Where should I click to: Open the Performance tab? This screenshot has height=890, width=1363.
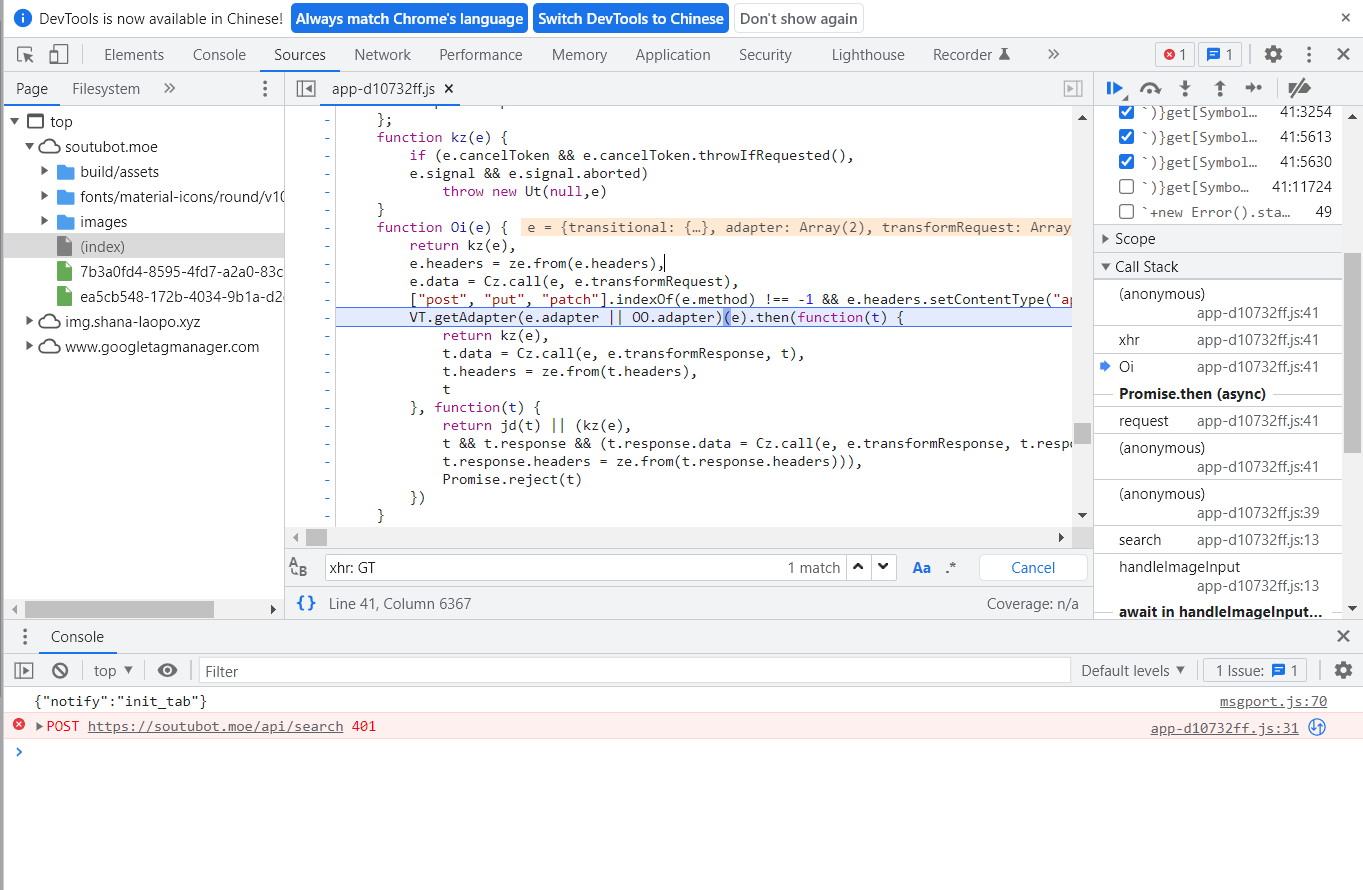480,55
